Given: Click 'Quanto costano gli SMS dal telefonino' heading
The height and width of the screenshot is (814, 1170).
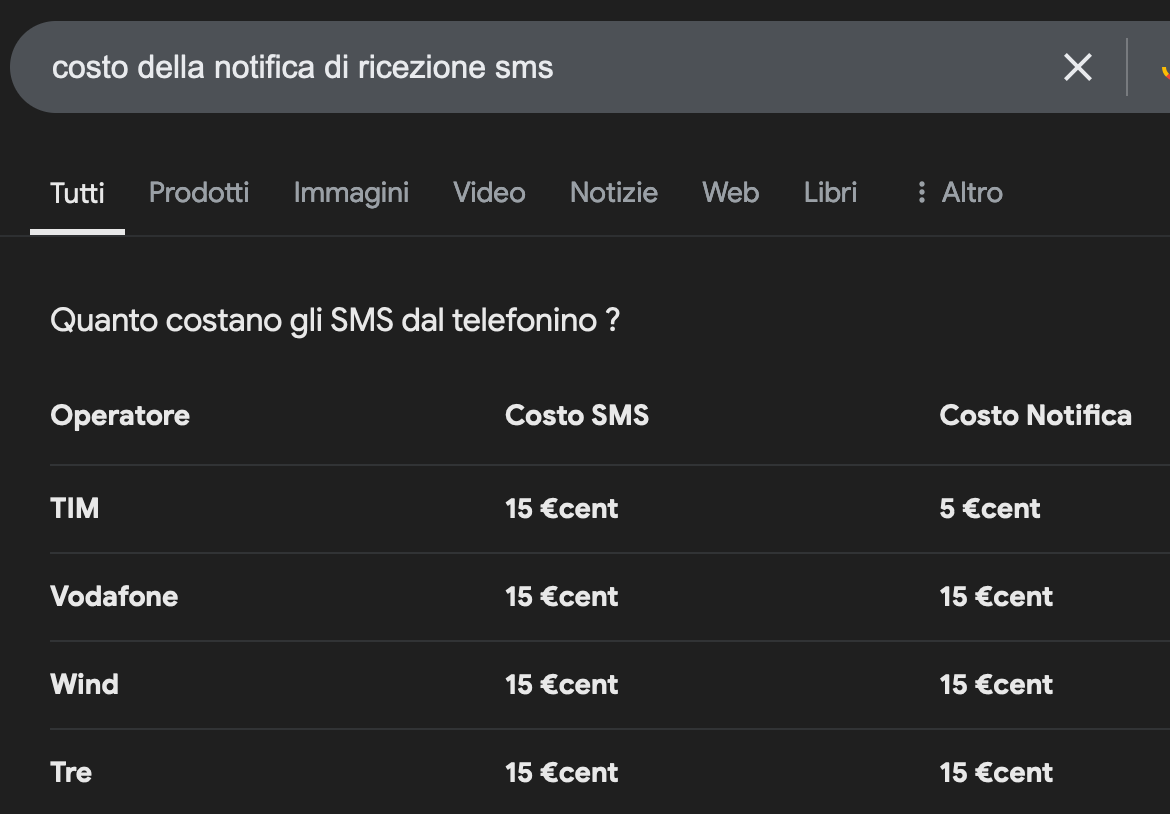Looking at the screenshot, I should (x=335, y=321).
